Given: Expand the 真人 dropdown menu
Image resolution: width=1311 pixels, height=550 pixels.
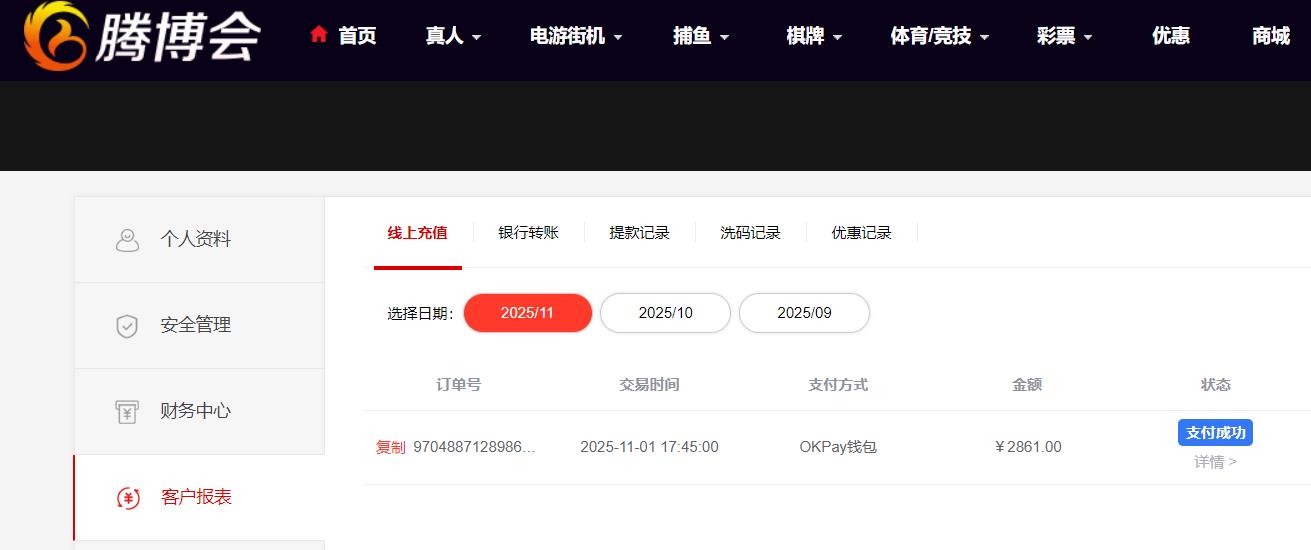Looking at the screenshot, I should (x=453, y=37).
